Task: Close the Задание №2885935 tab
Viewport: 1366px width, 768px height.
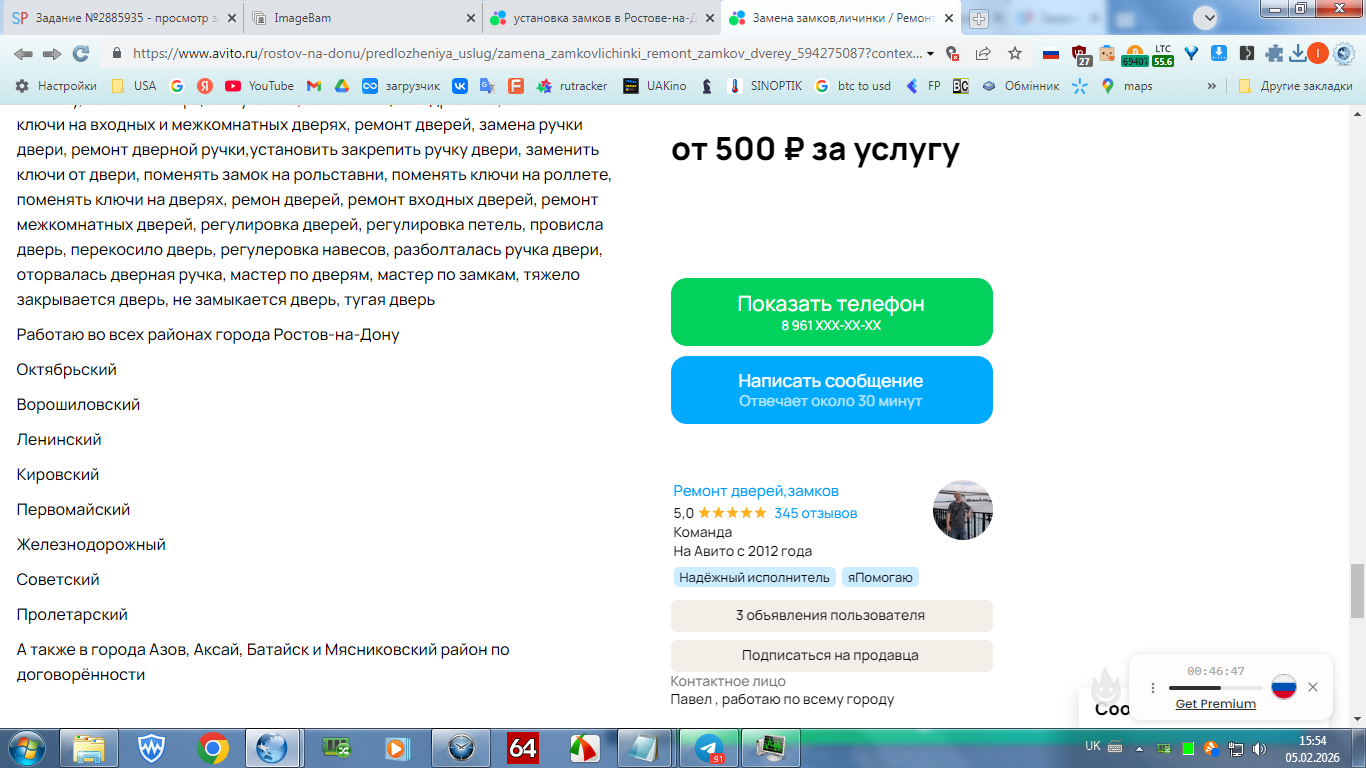Action: point(230,18)
